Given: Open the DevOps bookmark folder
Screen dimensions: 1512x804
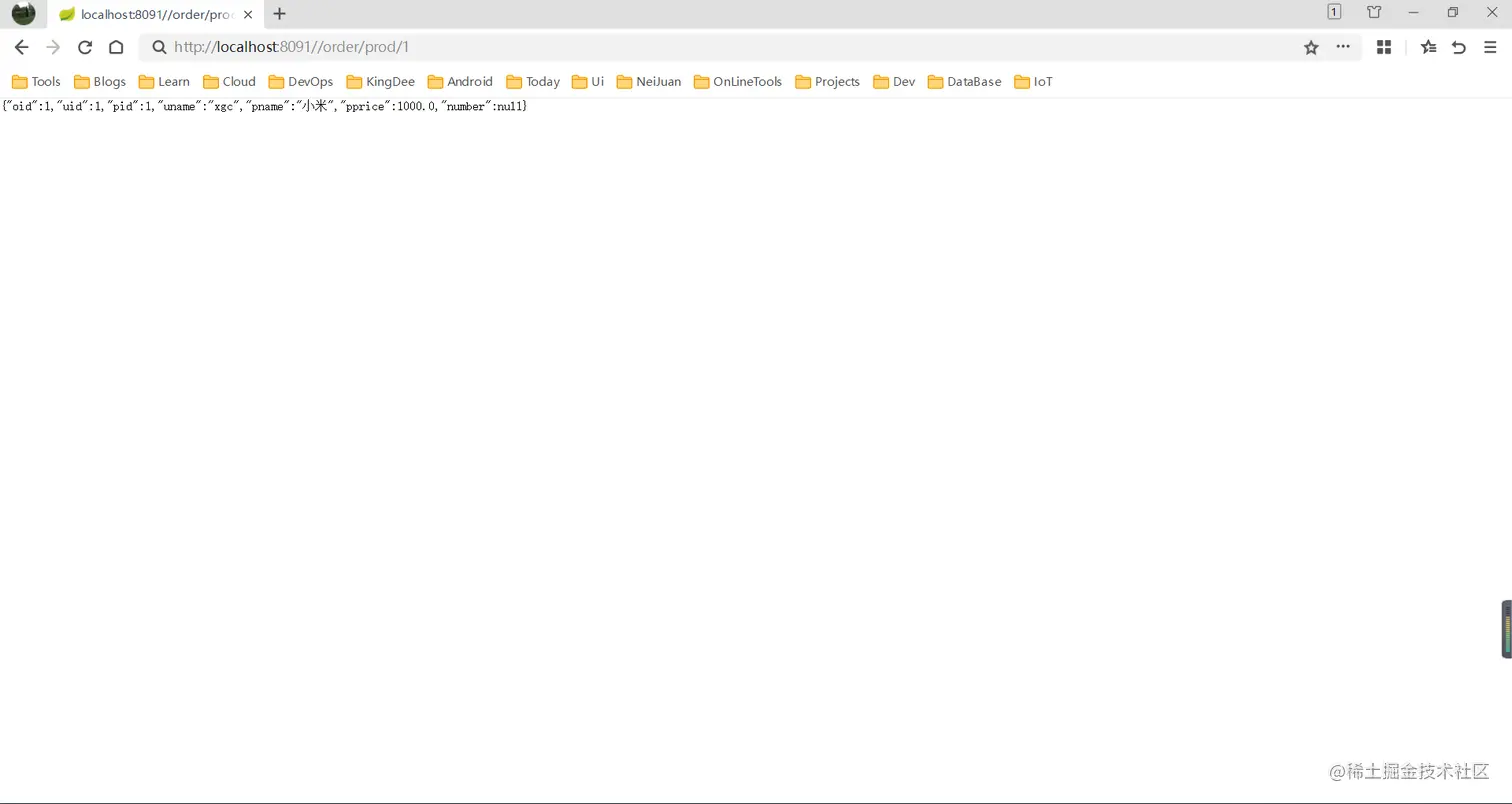Looking at the screenshot, I should tap(301, 82).
